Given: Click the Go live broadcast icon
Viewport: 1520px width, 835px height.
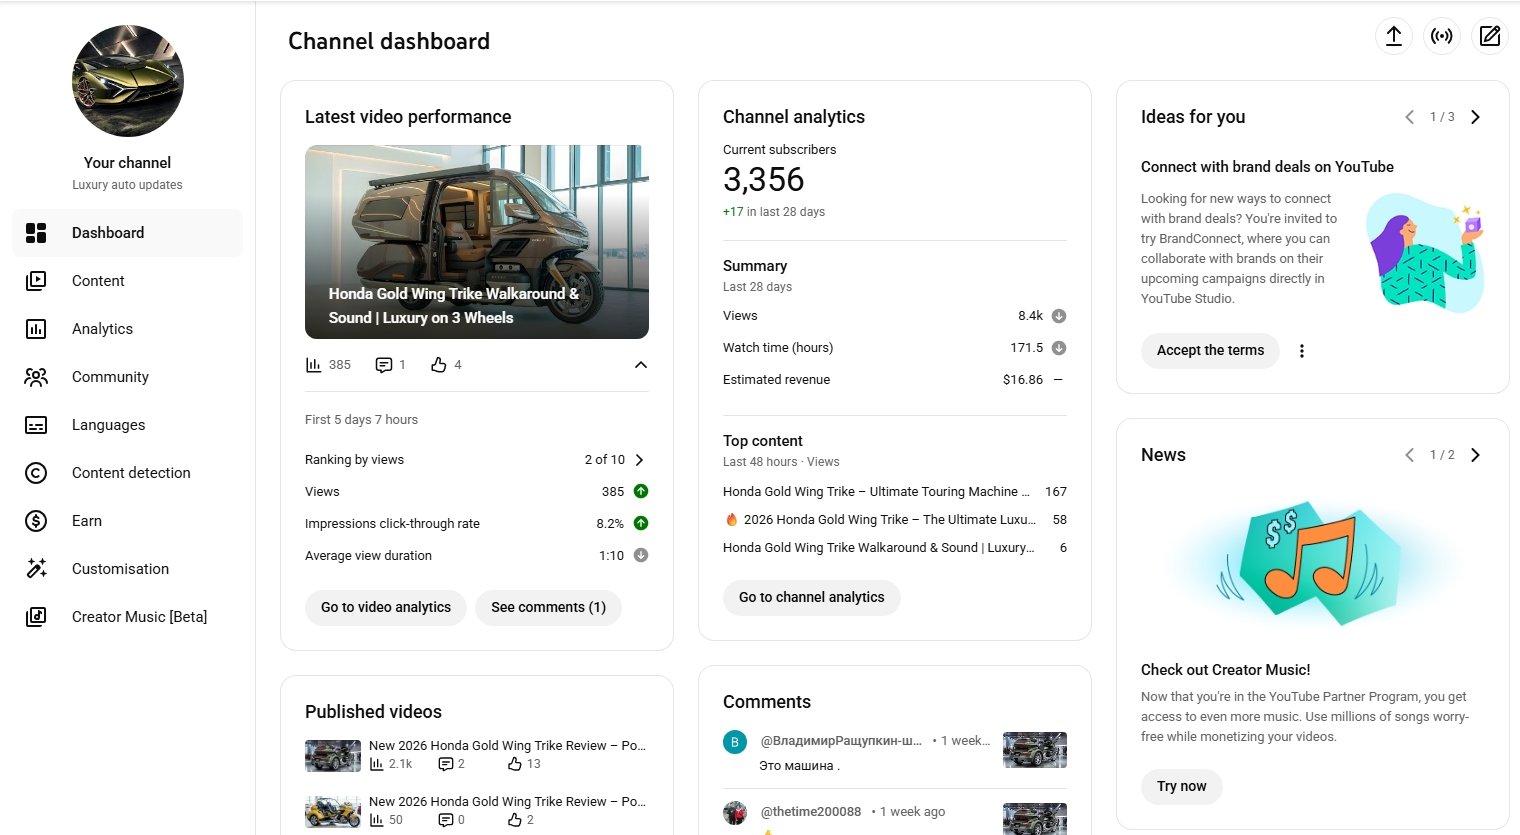Looking at the screenshot, I should coord(1441,36).
